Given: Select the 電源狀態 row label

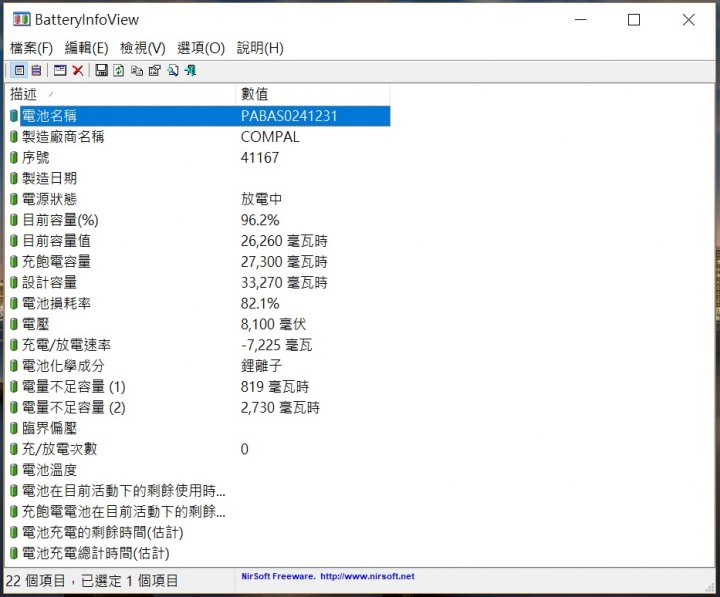Looking at the screenshot, I should tap(50, 199).
